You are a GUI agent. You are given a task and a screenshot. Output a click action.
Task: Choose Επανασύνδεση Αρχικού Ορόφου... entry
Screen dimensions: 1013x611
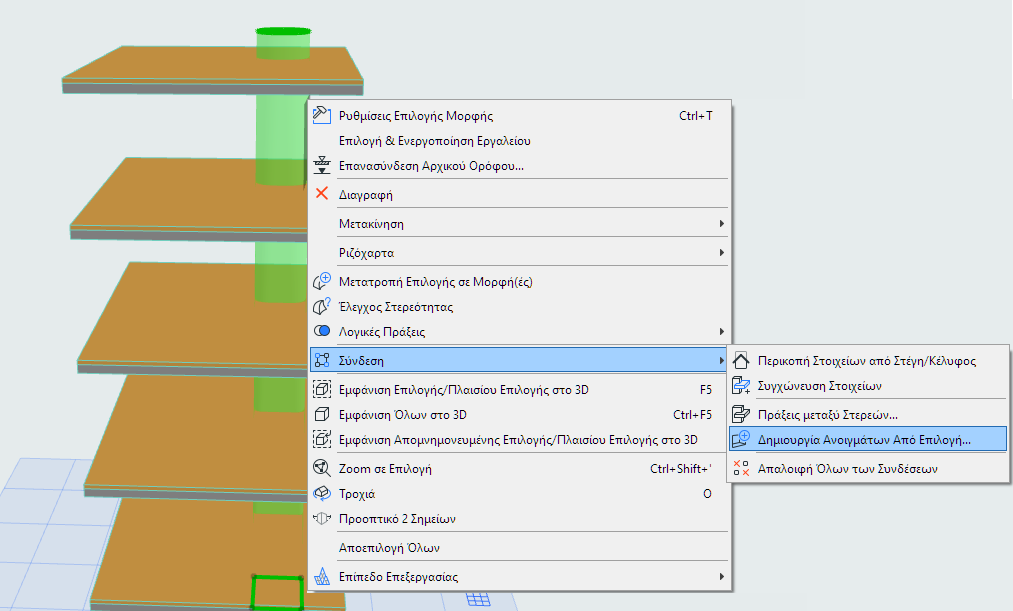point(520,165)
